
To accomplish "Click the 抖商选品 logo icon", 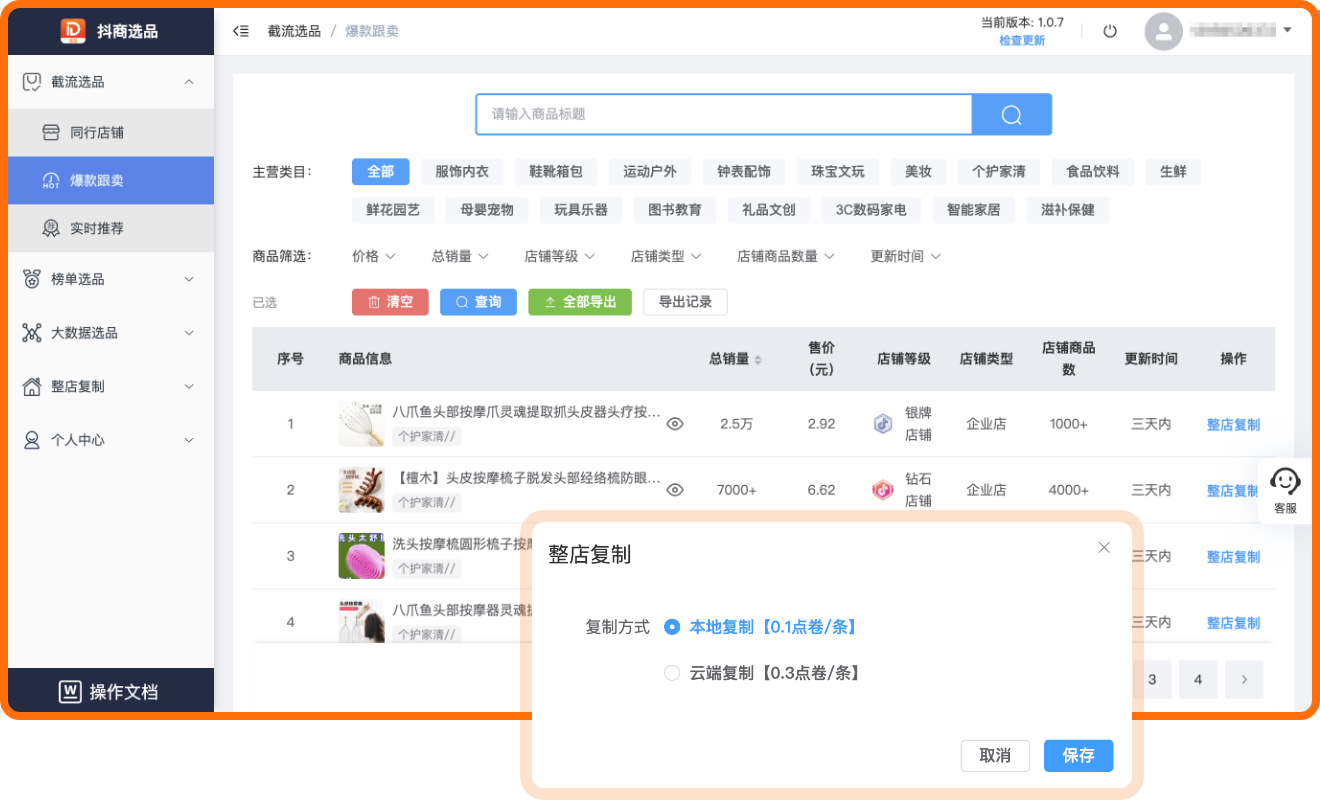I will click(73, 31).
